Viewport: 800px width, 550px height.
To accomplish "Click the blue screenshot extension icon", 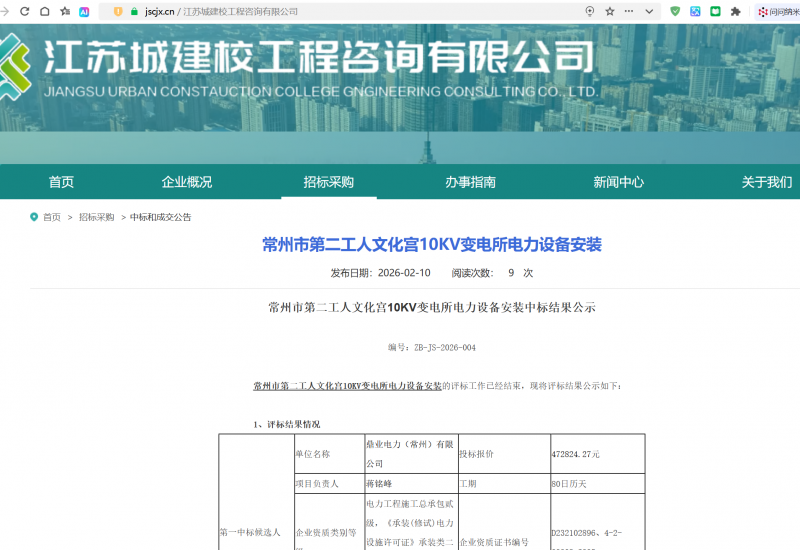I will 695,11.
